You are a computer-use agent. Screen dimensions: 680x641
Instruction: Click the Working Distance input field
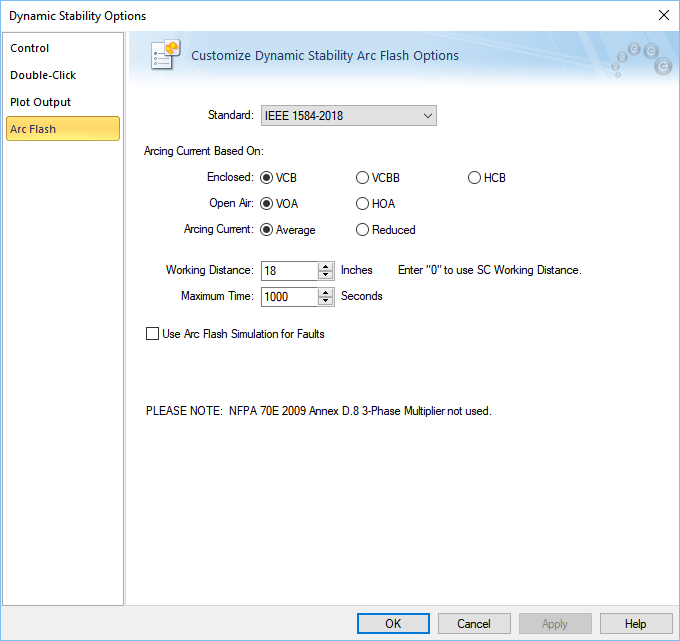click(x=289, y=270)
